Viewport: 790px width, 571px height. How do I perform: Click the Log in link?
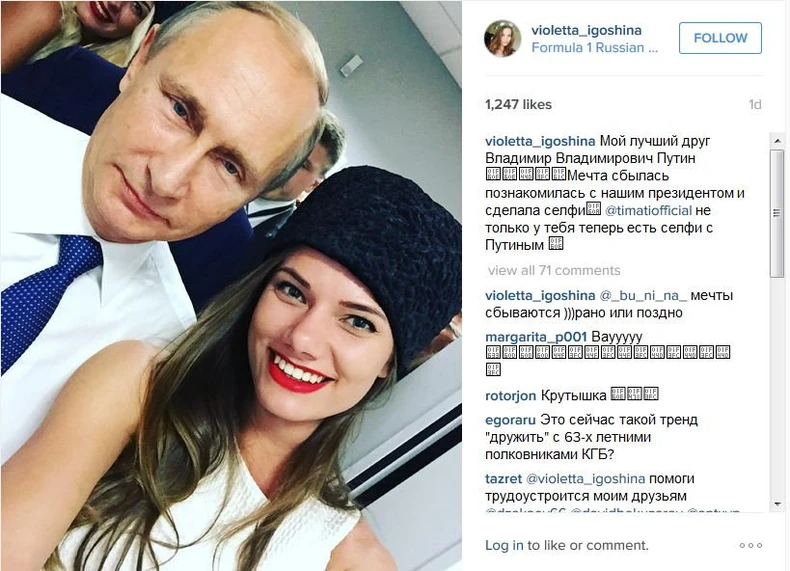pos(504,545)
